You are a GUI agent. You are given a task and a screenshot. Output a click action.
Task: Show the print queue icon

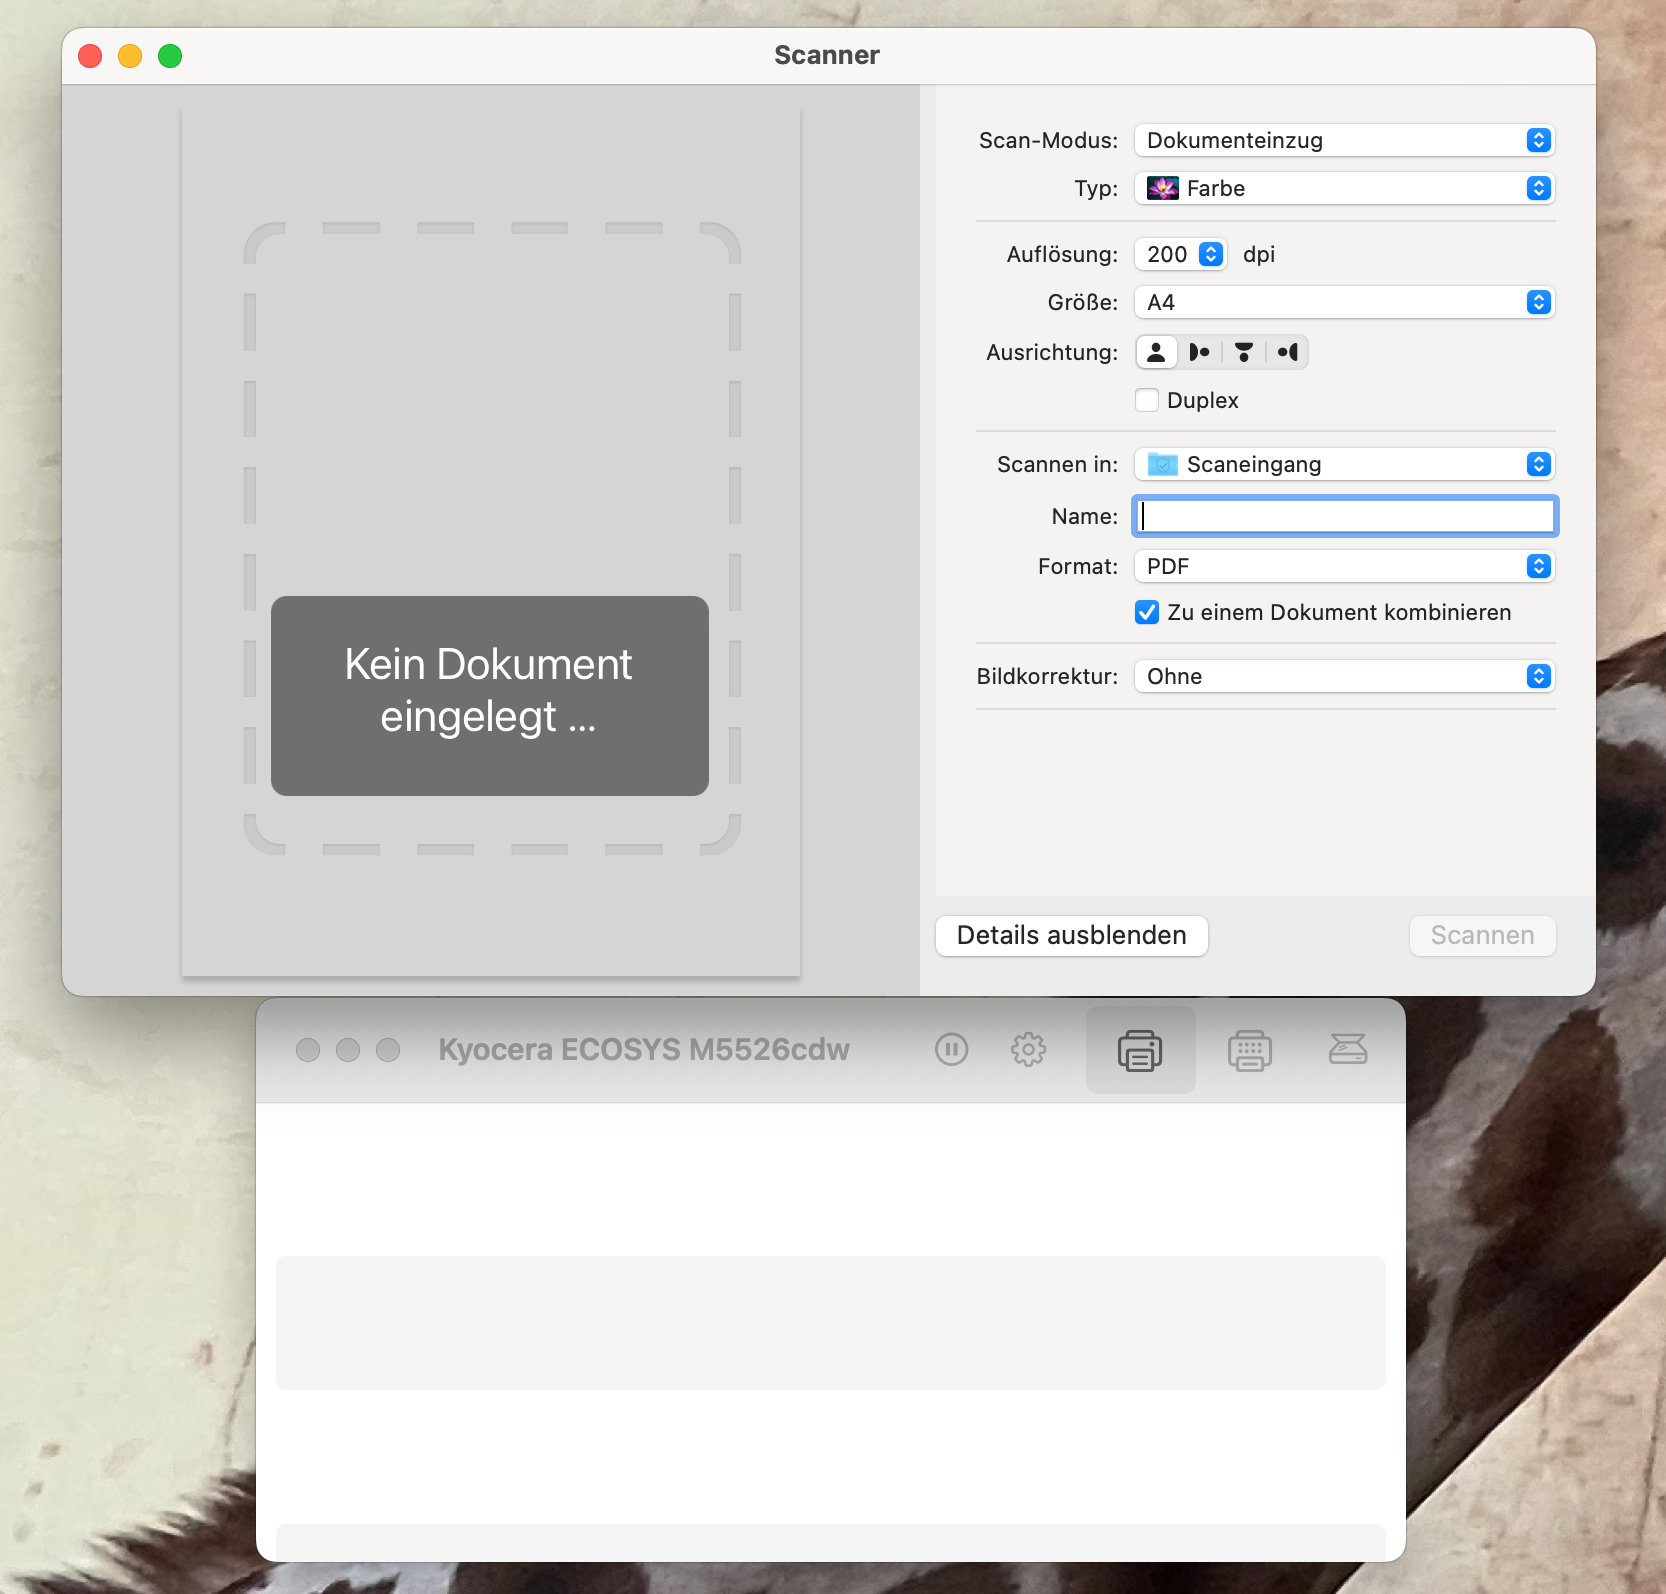pyautogui.click(x=1140, y=1050)
